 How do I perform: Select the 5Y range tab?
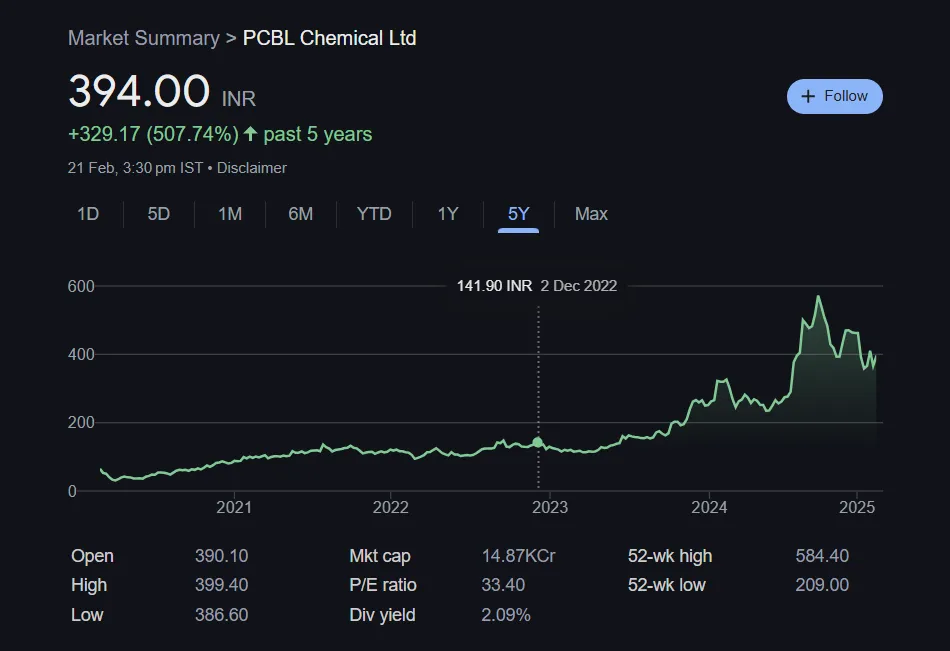pyautogui.click(x=519, y=214)
